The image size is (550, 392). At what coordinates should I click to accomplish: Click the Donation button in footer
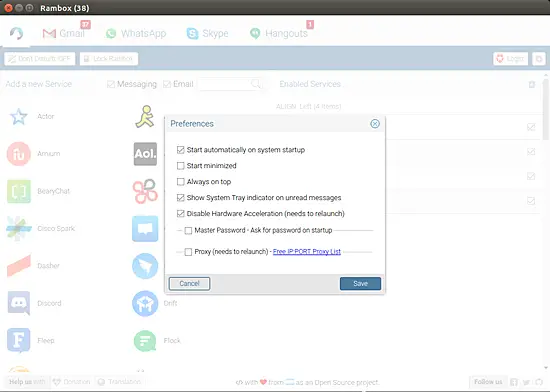[71, 381]
